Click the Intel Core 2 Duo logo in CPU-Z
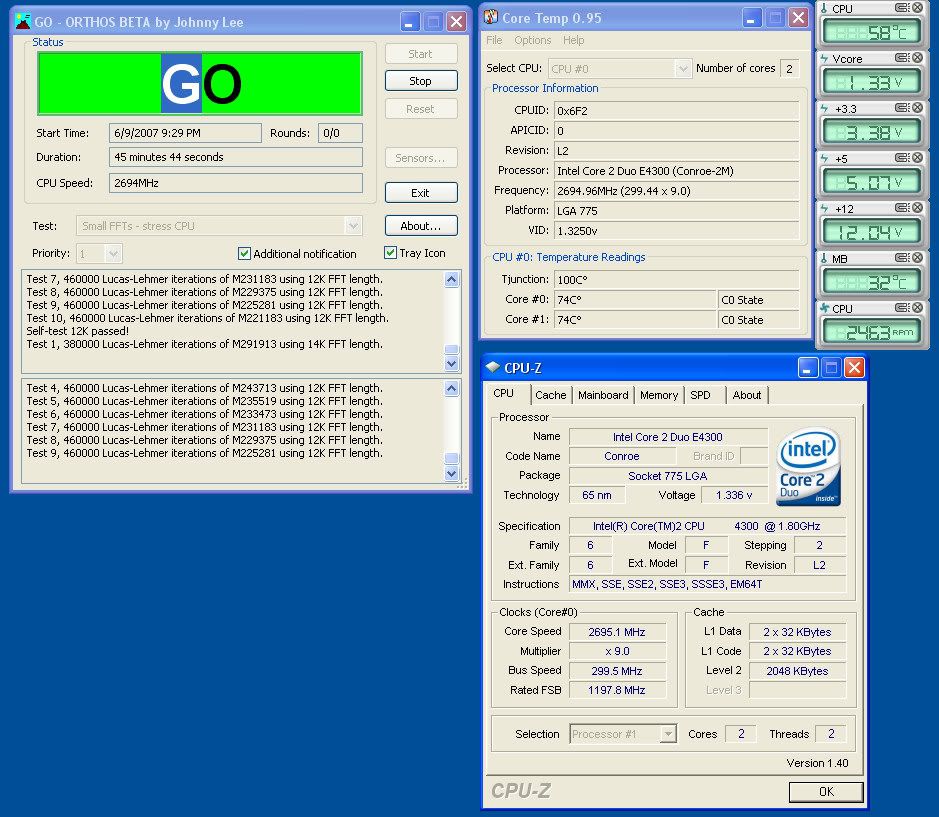 (808, 467)
